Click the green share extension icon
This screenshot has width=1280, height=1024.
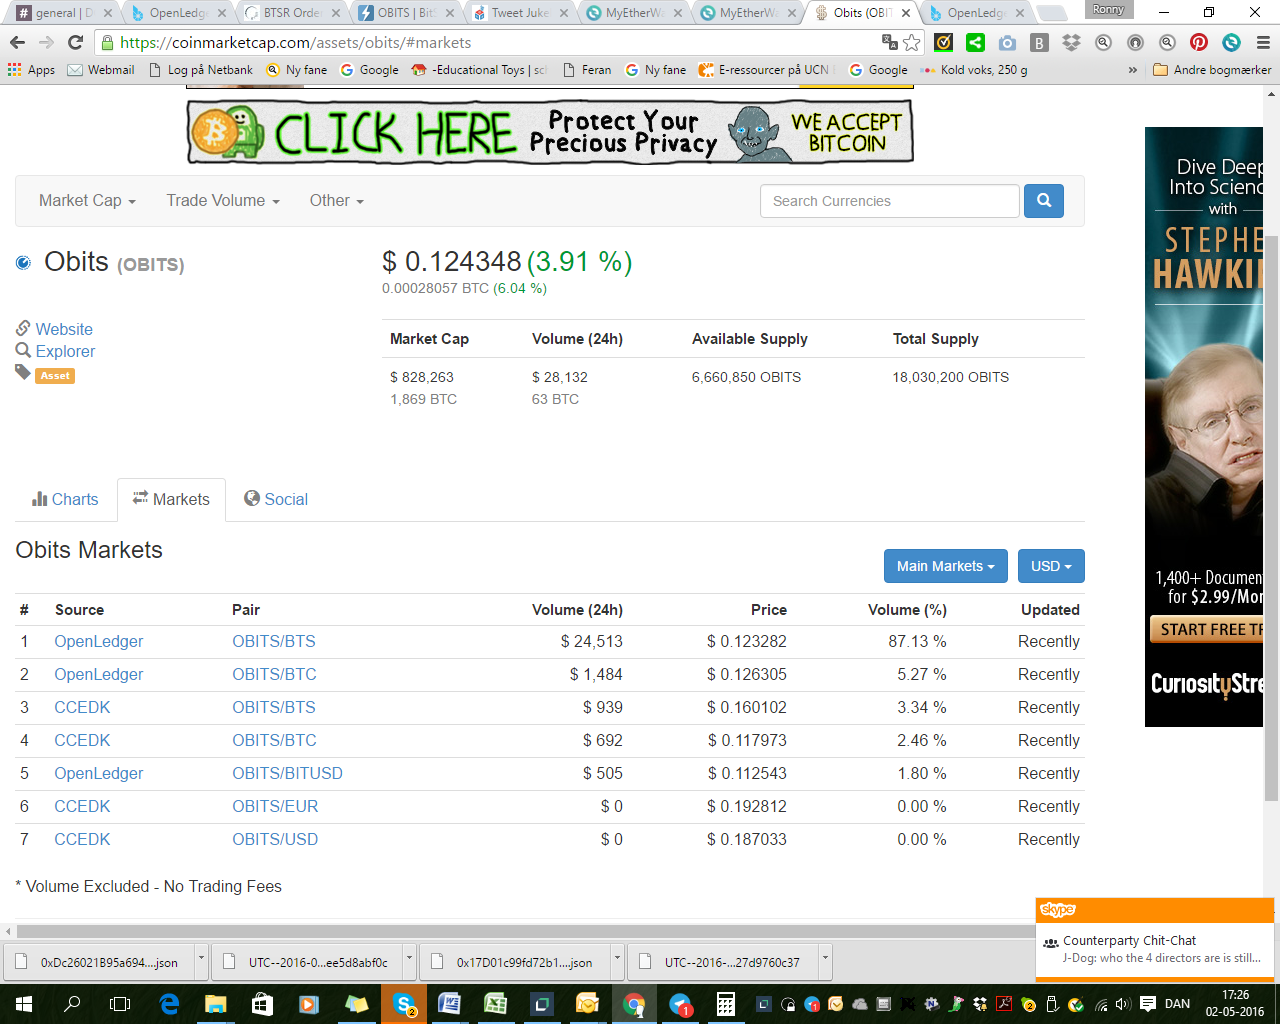[975, 43]
